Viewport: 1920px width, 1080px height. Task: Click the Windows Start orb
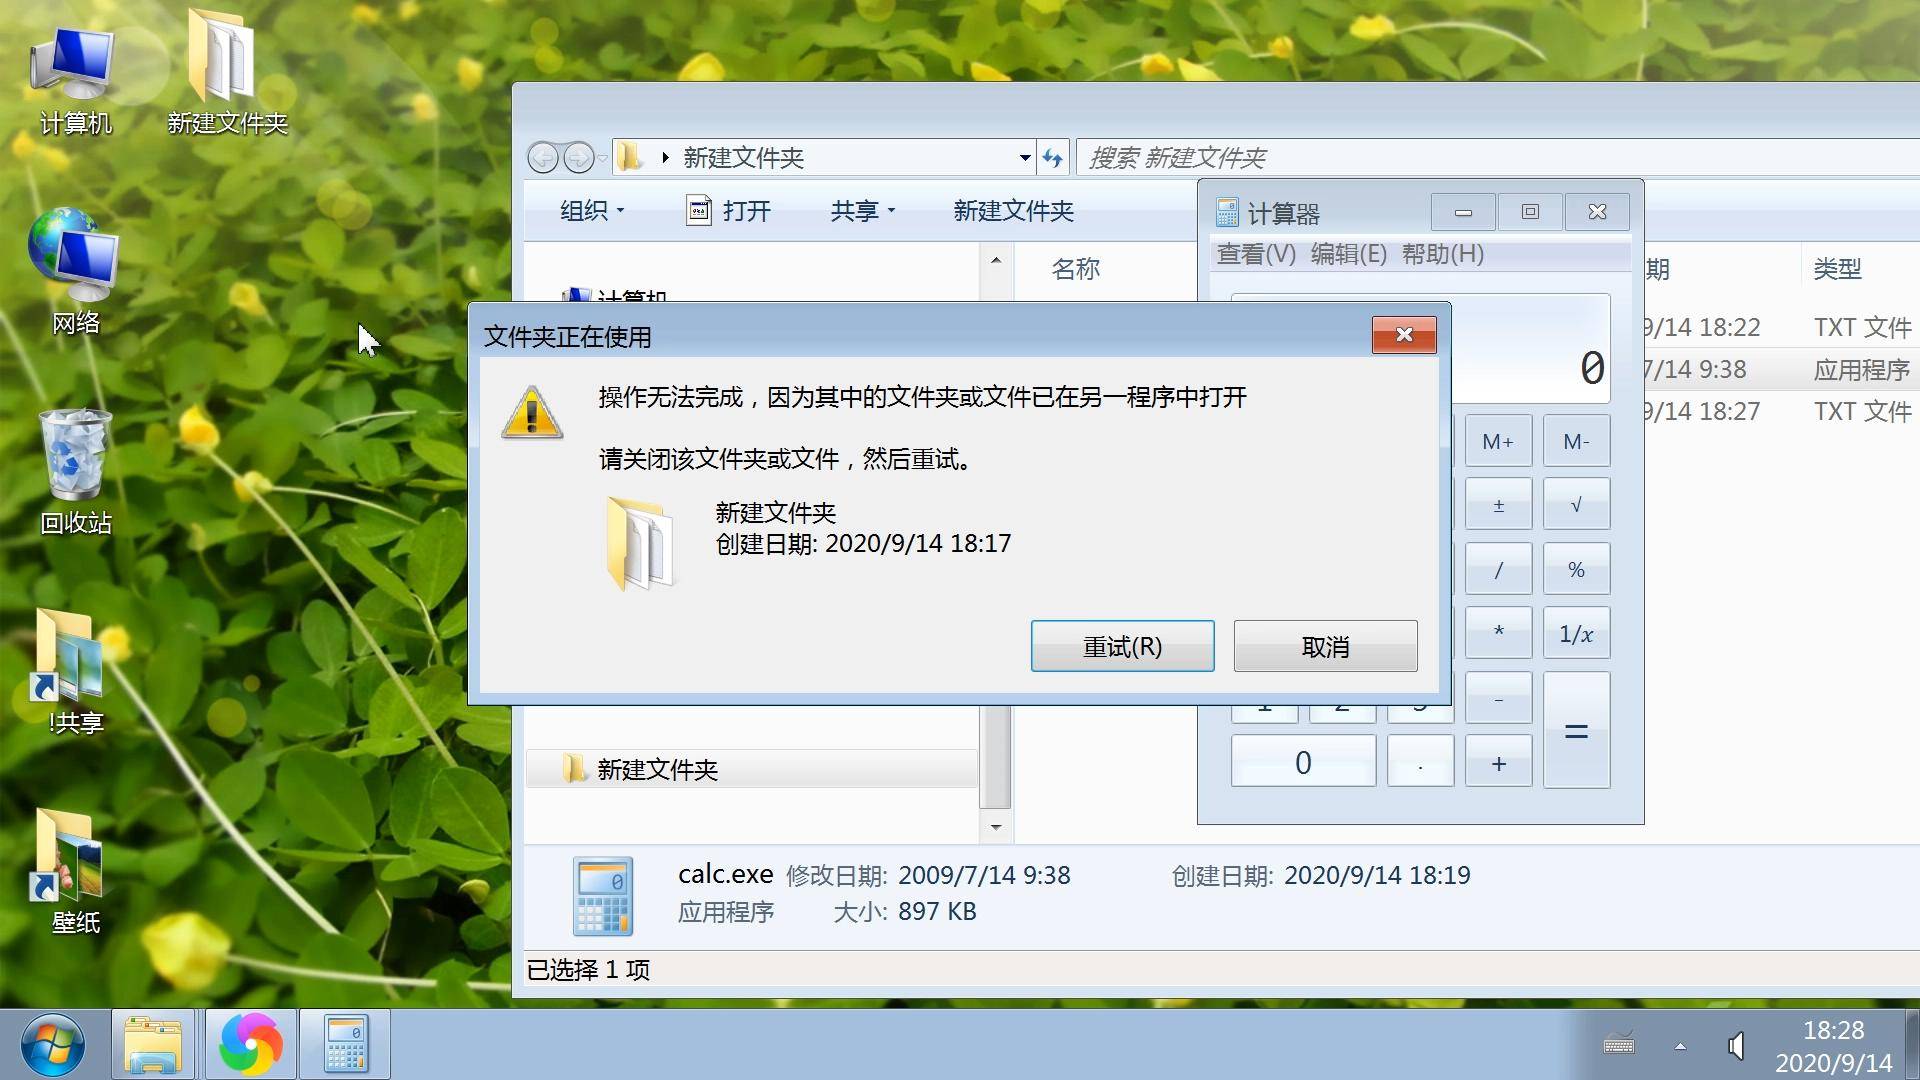pyautogui.click(x=52, y=1043)
